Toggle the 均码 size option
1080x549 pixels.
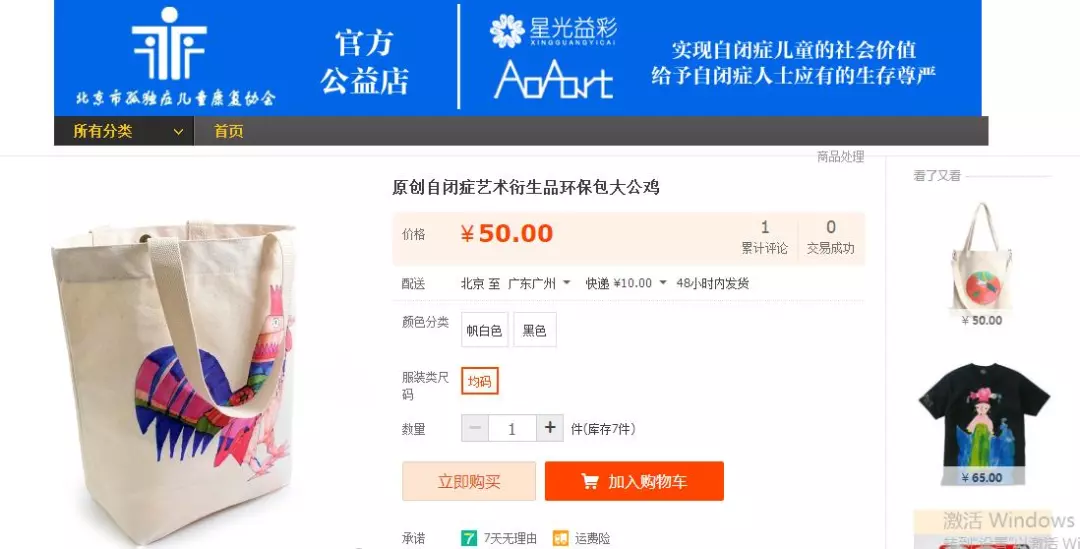(x=479, y=381)
